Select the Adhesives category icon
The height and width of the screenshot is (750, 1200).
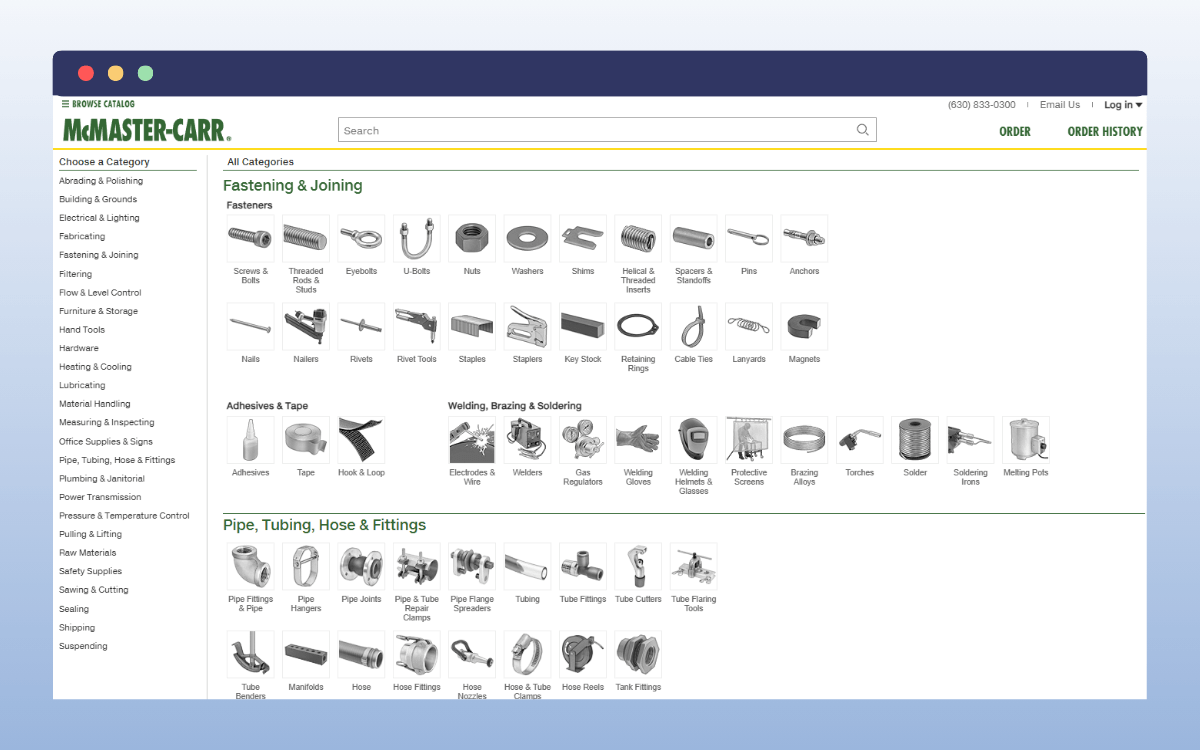coord(250,439)
